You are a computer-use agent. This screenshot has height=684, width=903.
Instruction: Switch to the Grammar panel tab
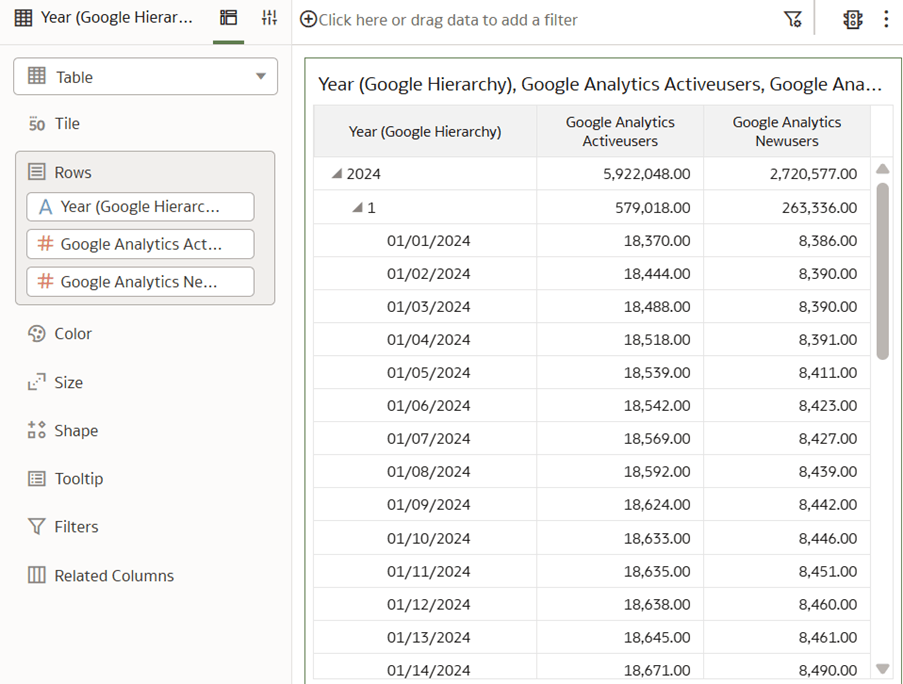click(228, 17)
